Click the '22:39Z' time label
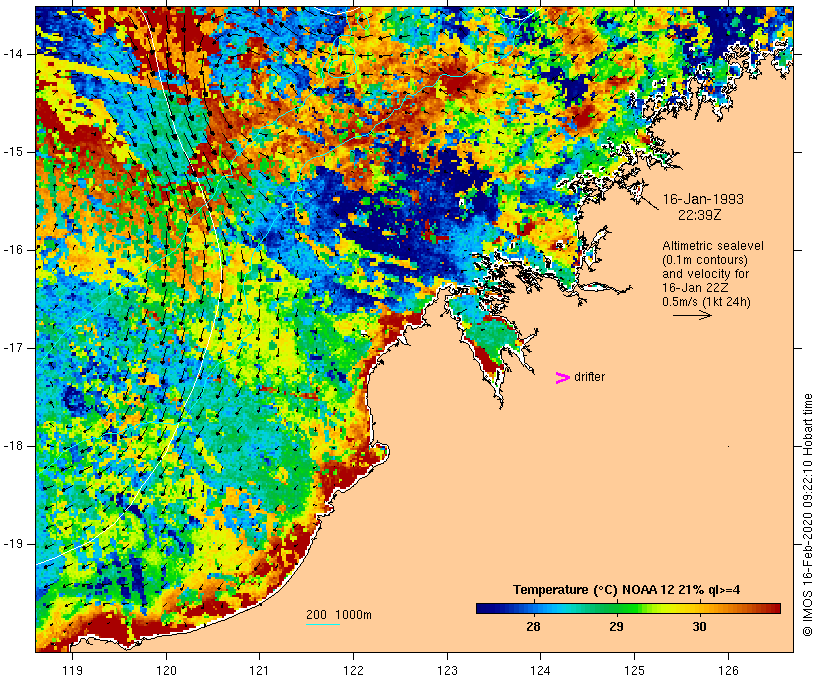Viewport: 820px width, 680px height. 700,215
